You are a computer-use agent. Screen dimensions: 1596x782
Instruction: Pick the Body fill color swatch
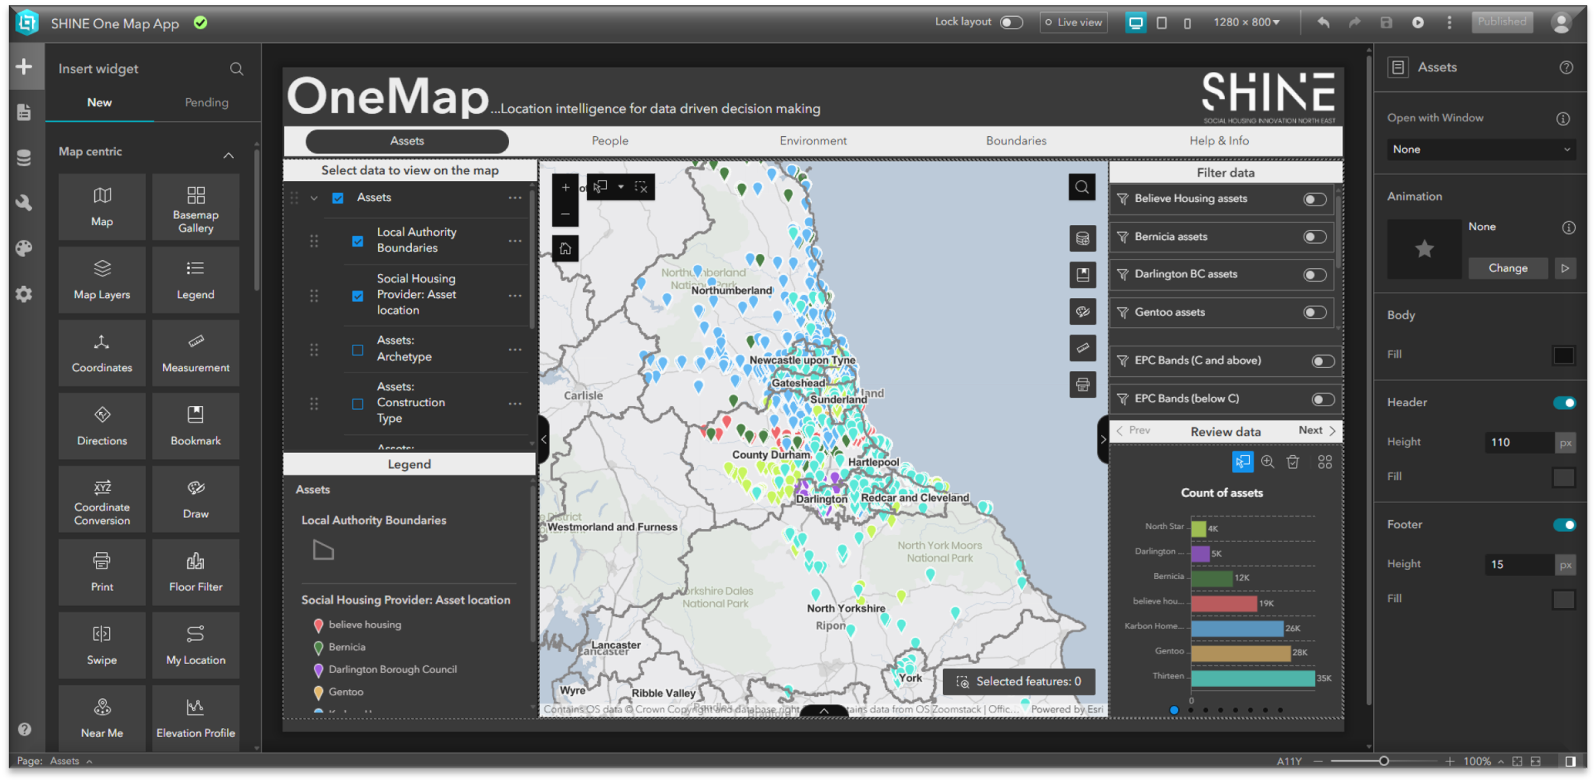click(x=1564, y=355)
